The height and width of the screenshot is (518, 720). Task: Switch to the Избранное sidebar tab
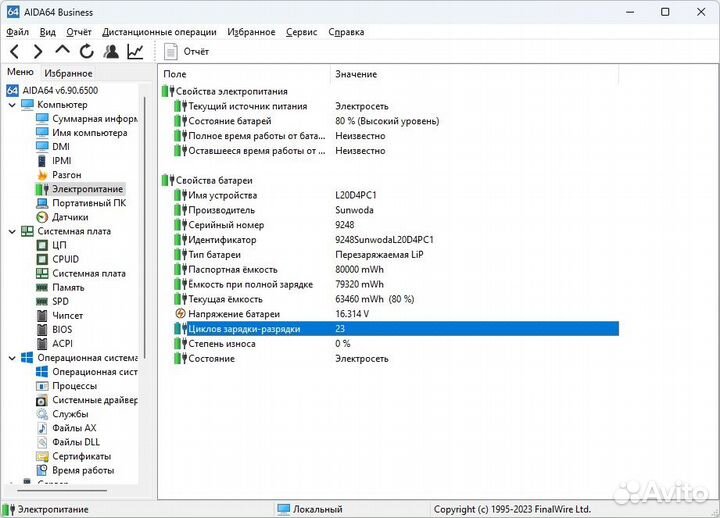(x=68, y=73)
